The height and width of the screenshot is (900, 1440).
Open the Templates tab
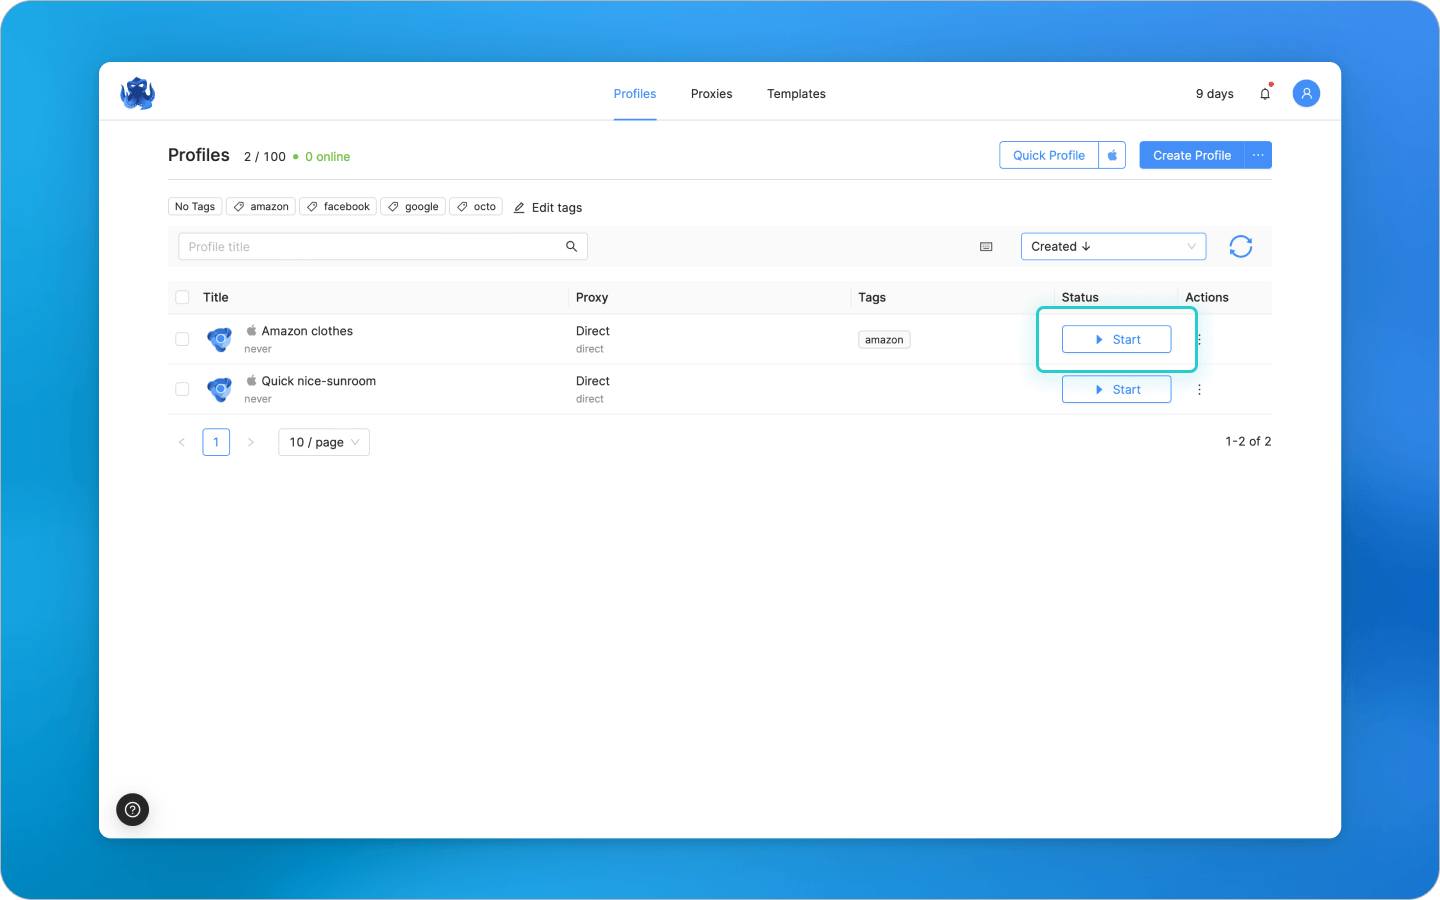coord(796,93)
